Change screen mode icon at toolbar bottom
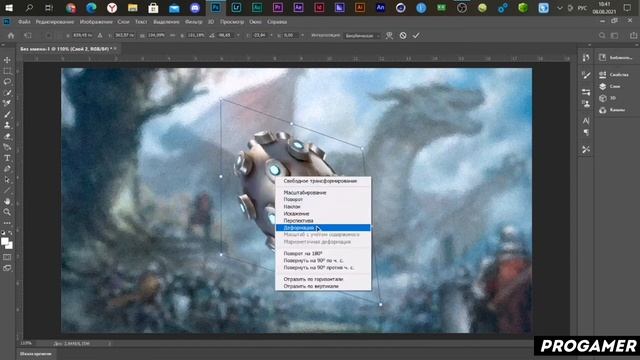The image size is (640, 360). coord(7,268)
